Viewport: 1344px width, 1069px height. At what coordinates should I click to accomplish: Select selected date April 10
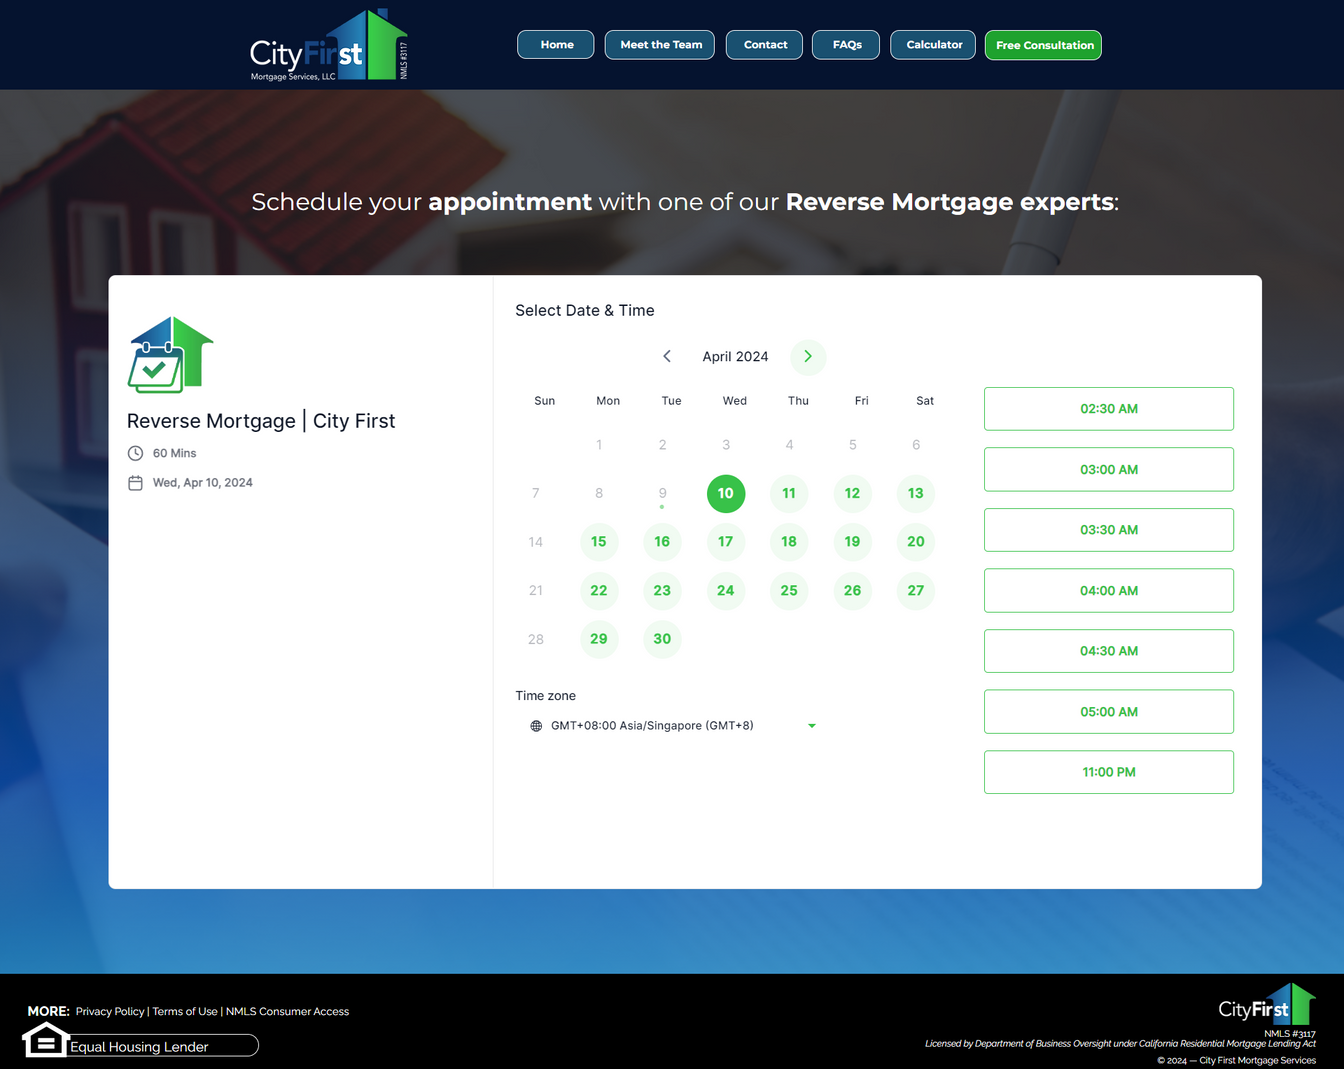tap(726, 493)
